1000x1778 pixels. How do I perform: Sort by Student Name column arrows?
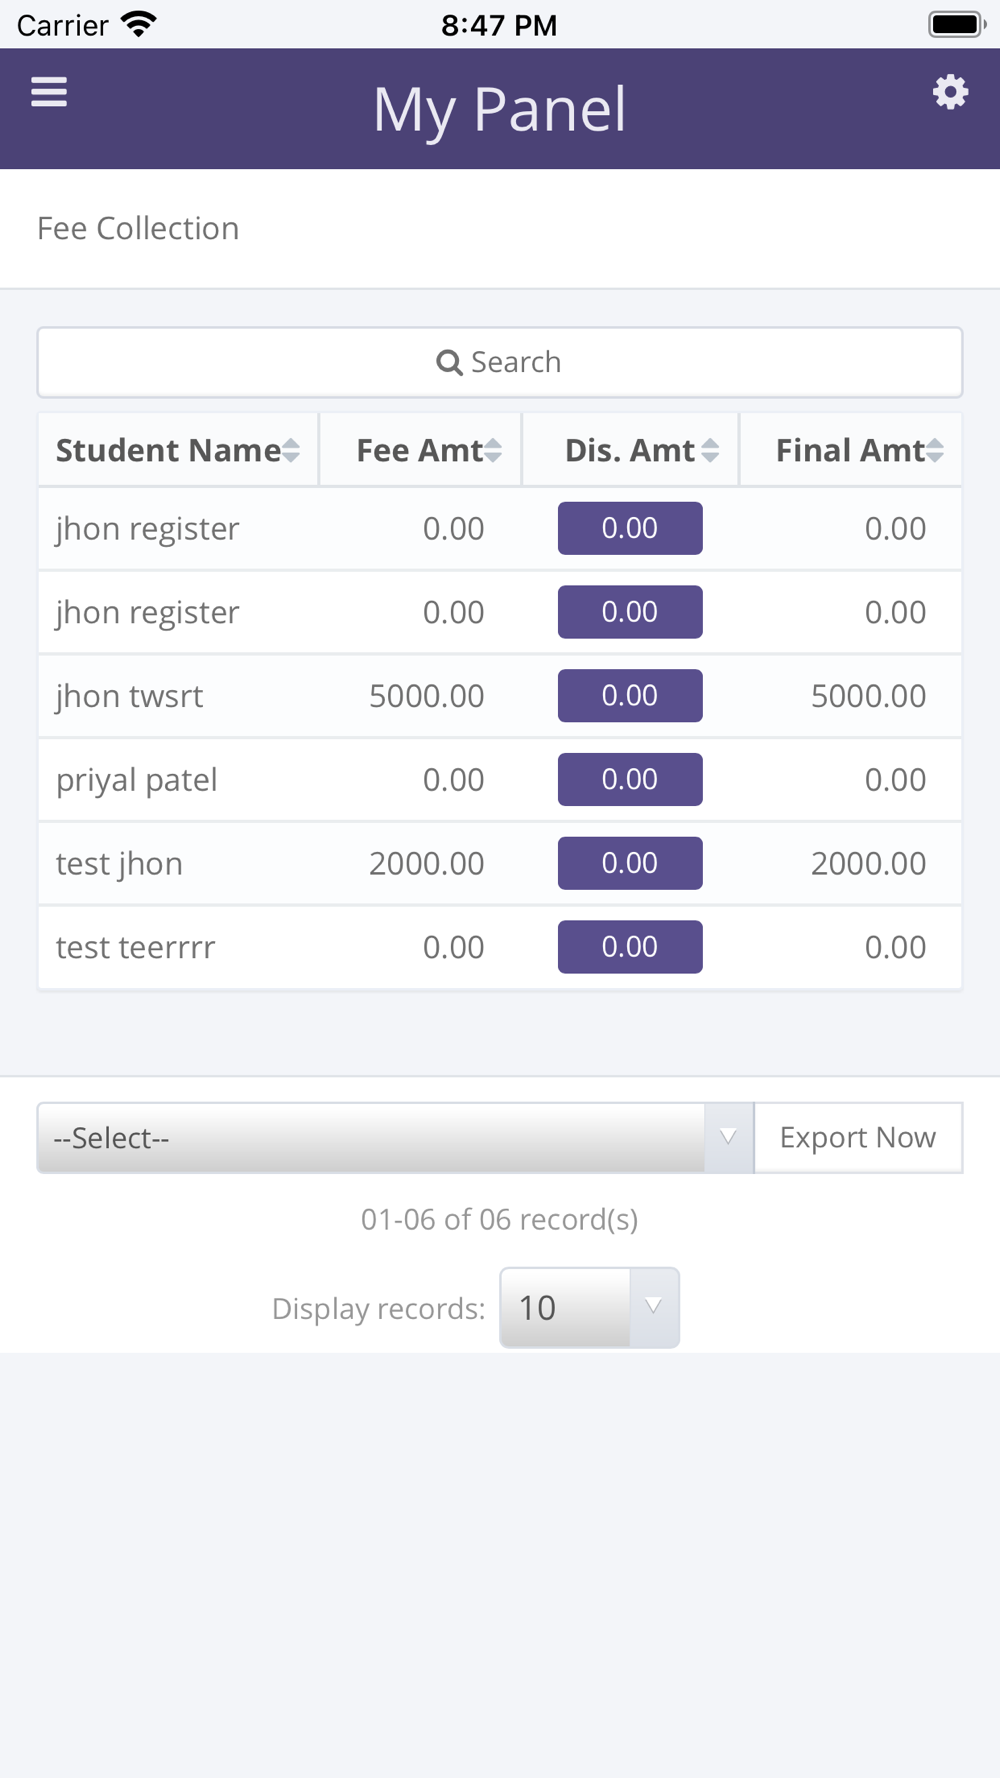[291, 451]
